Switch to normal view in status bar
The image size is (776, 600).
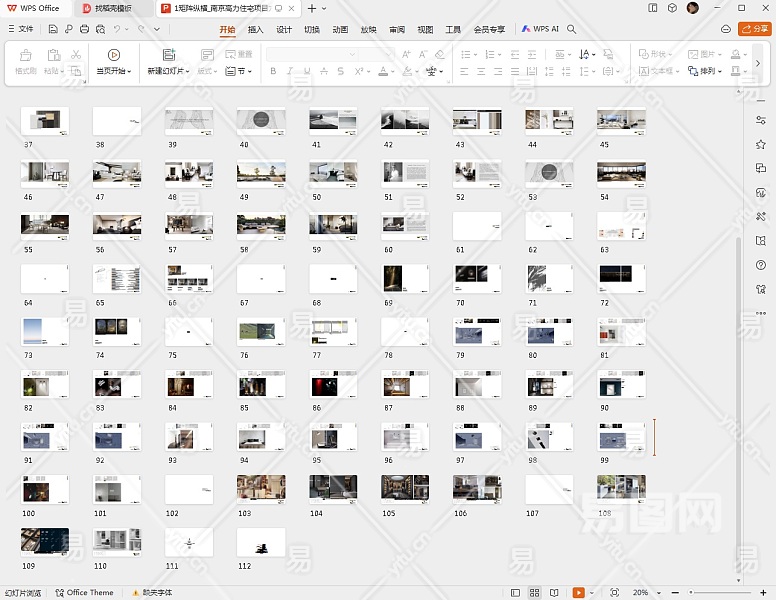tap(516, 593)
